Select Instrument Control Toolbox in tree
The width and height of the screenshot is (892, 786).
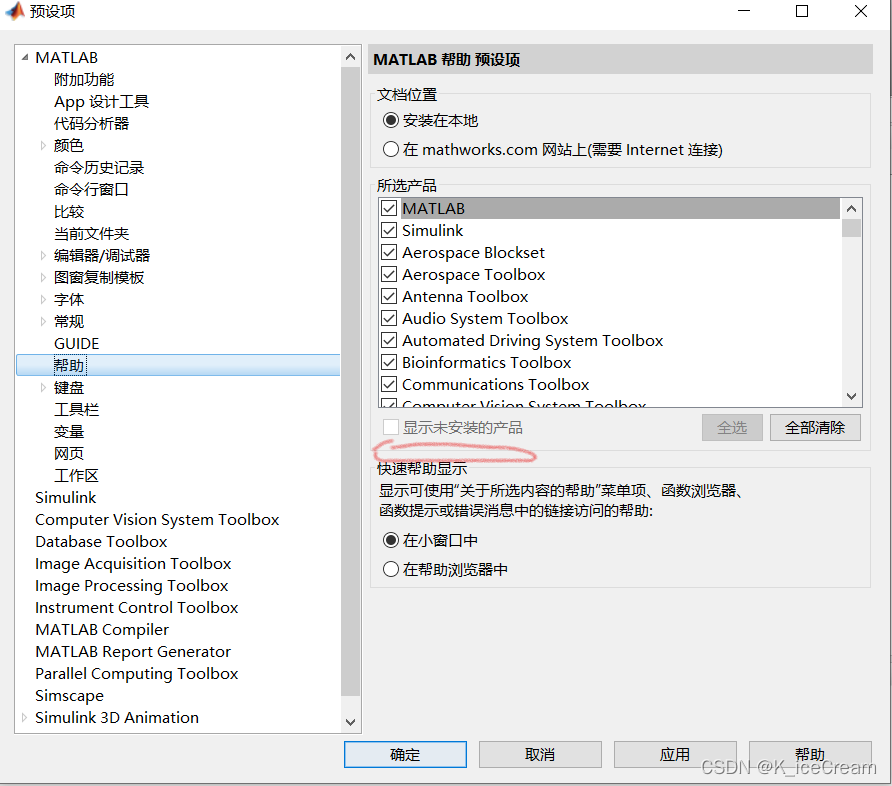[137, 607]
